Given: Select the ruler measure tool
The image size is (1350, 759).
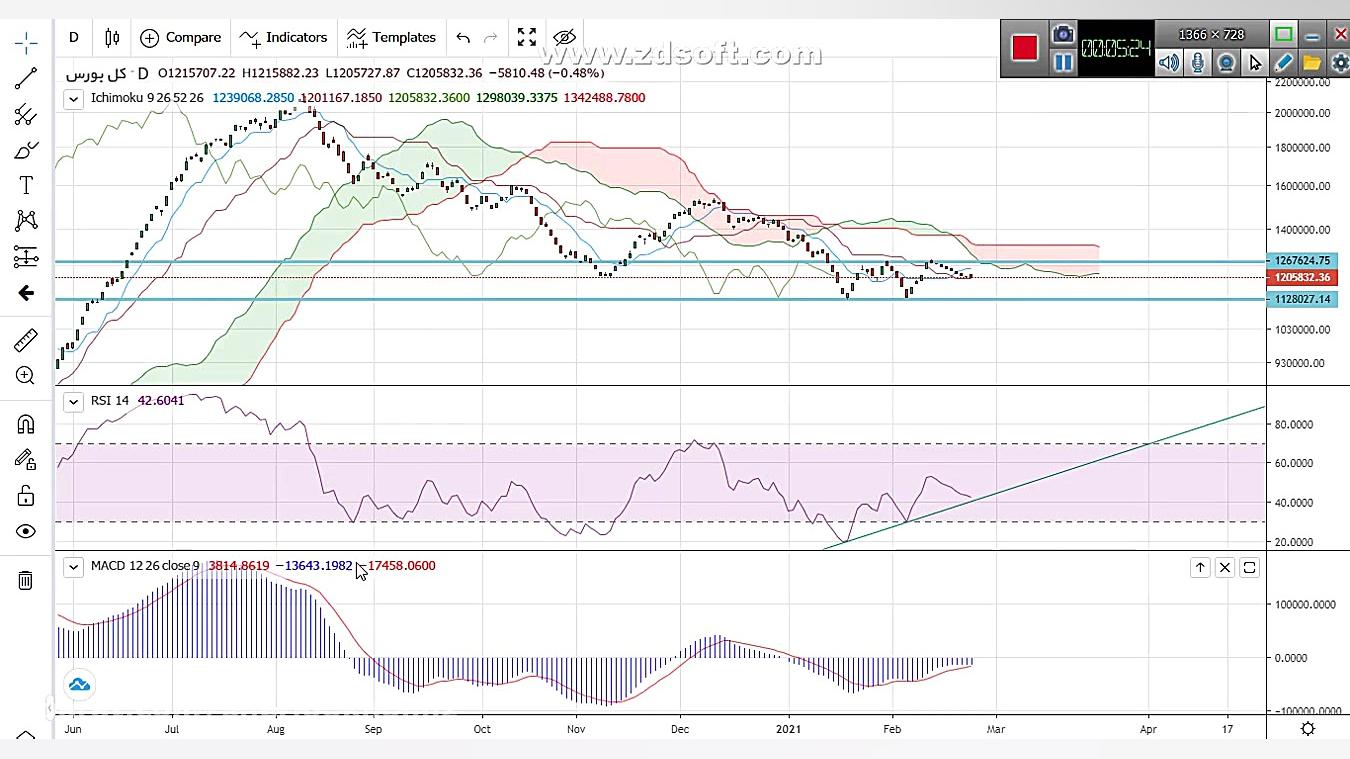Looking at the screenshot, I should (26, 340).
